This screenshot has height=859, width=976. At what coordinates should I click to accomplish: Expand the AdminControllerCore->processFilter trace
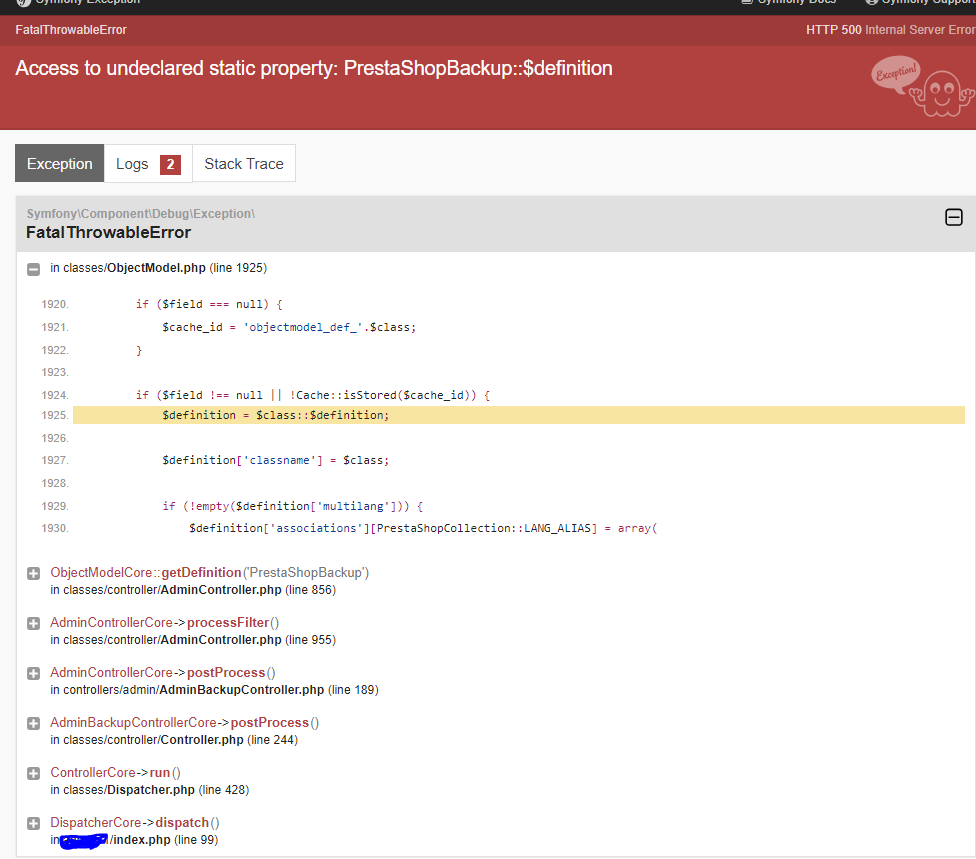click(33, 623)
